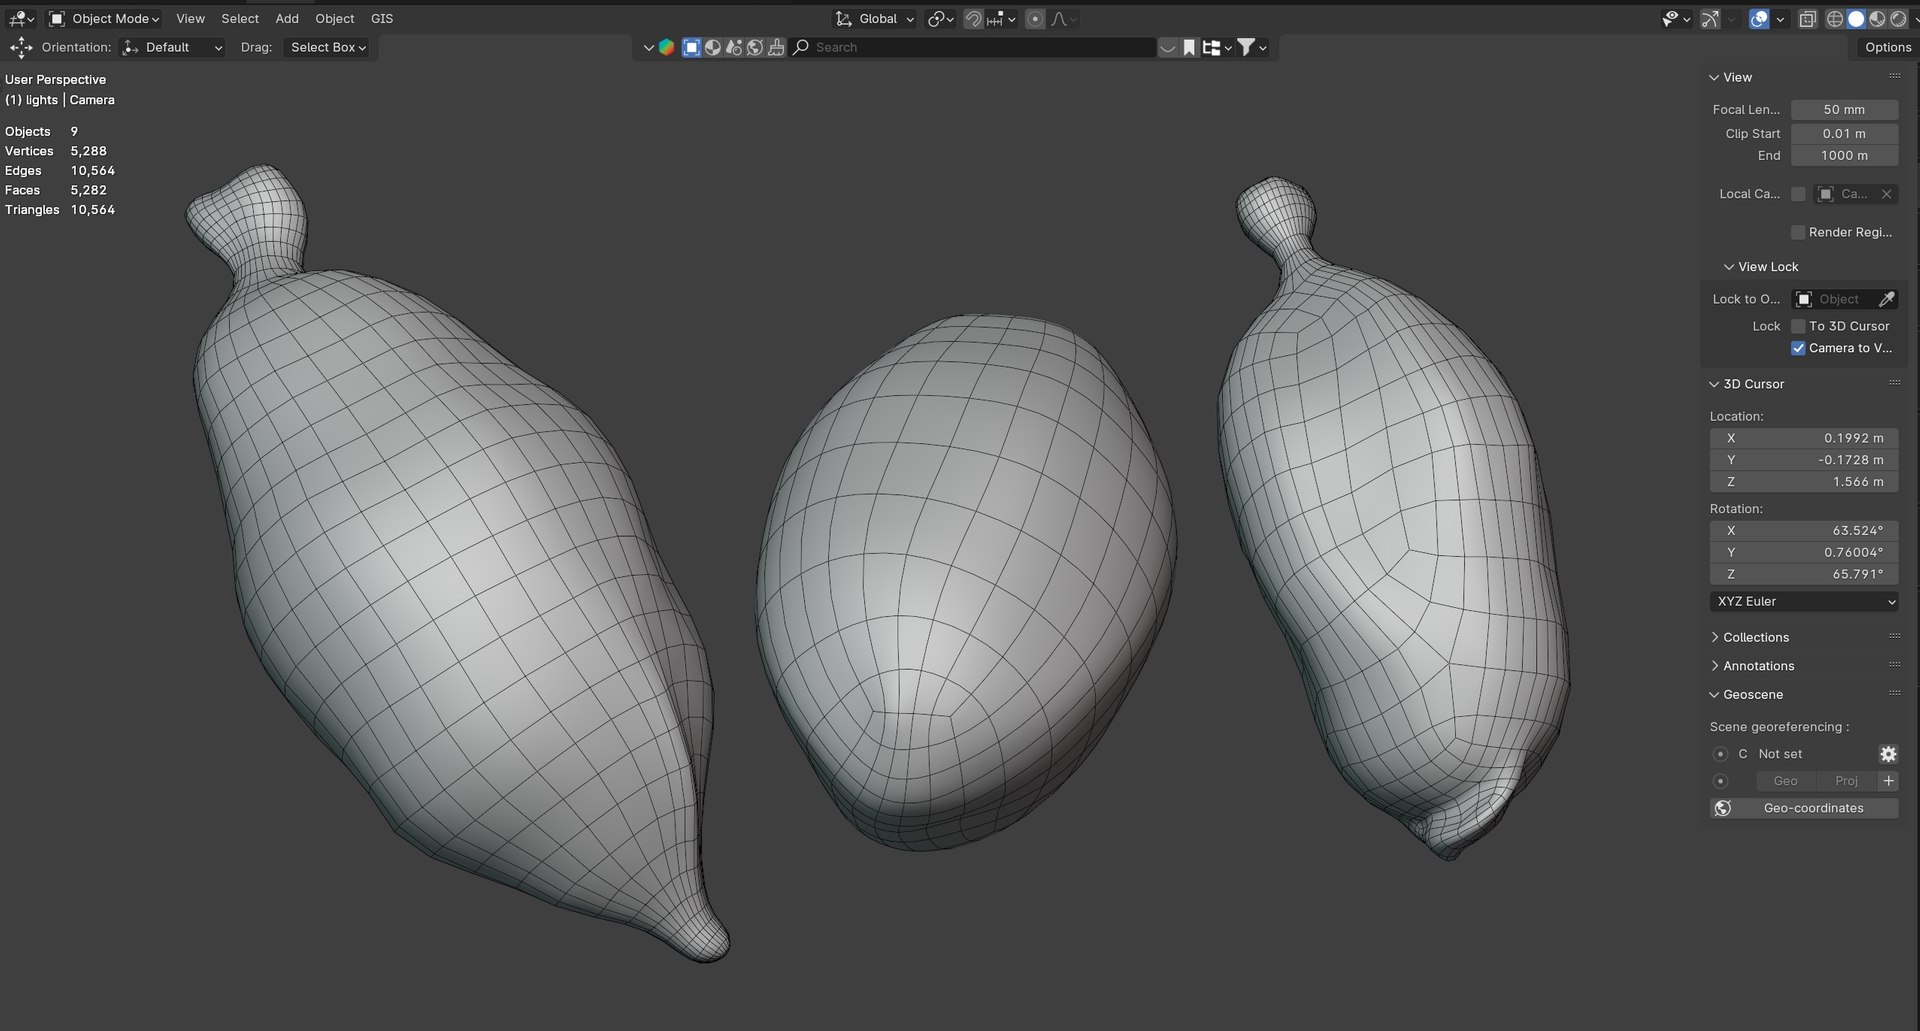Switch to wireframe shading mode
The width and height of the screenshot is (1920, 1031).
(x=1835, y=19)
